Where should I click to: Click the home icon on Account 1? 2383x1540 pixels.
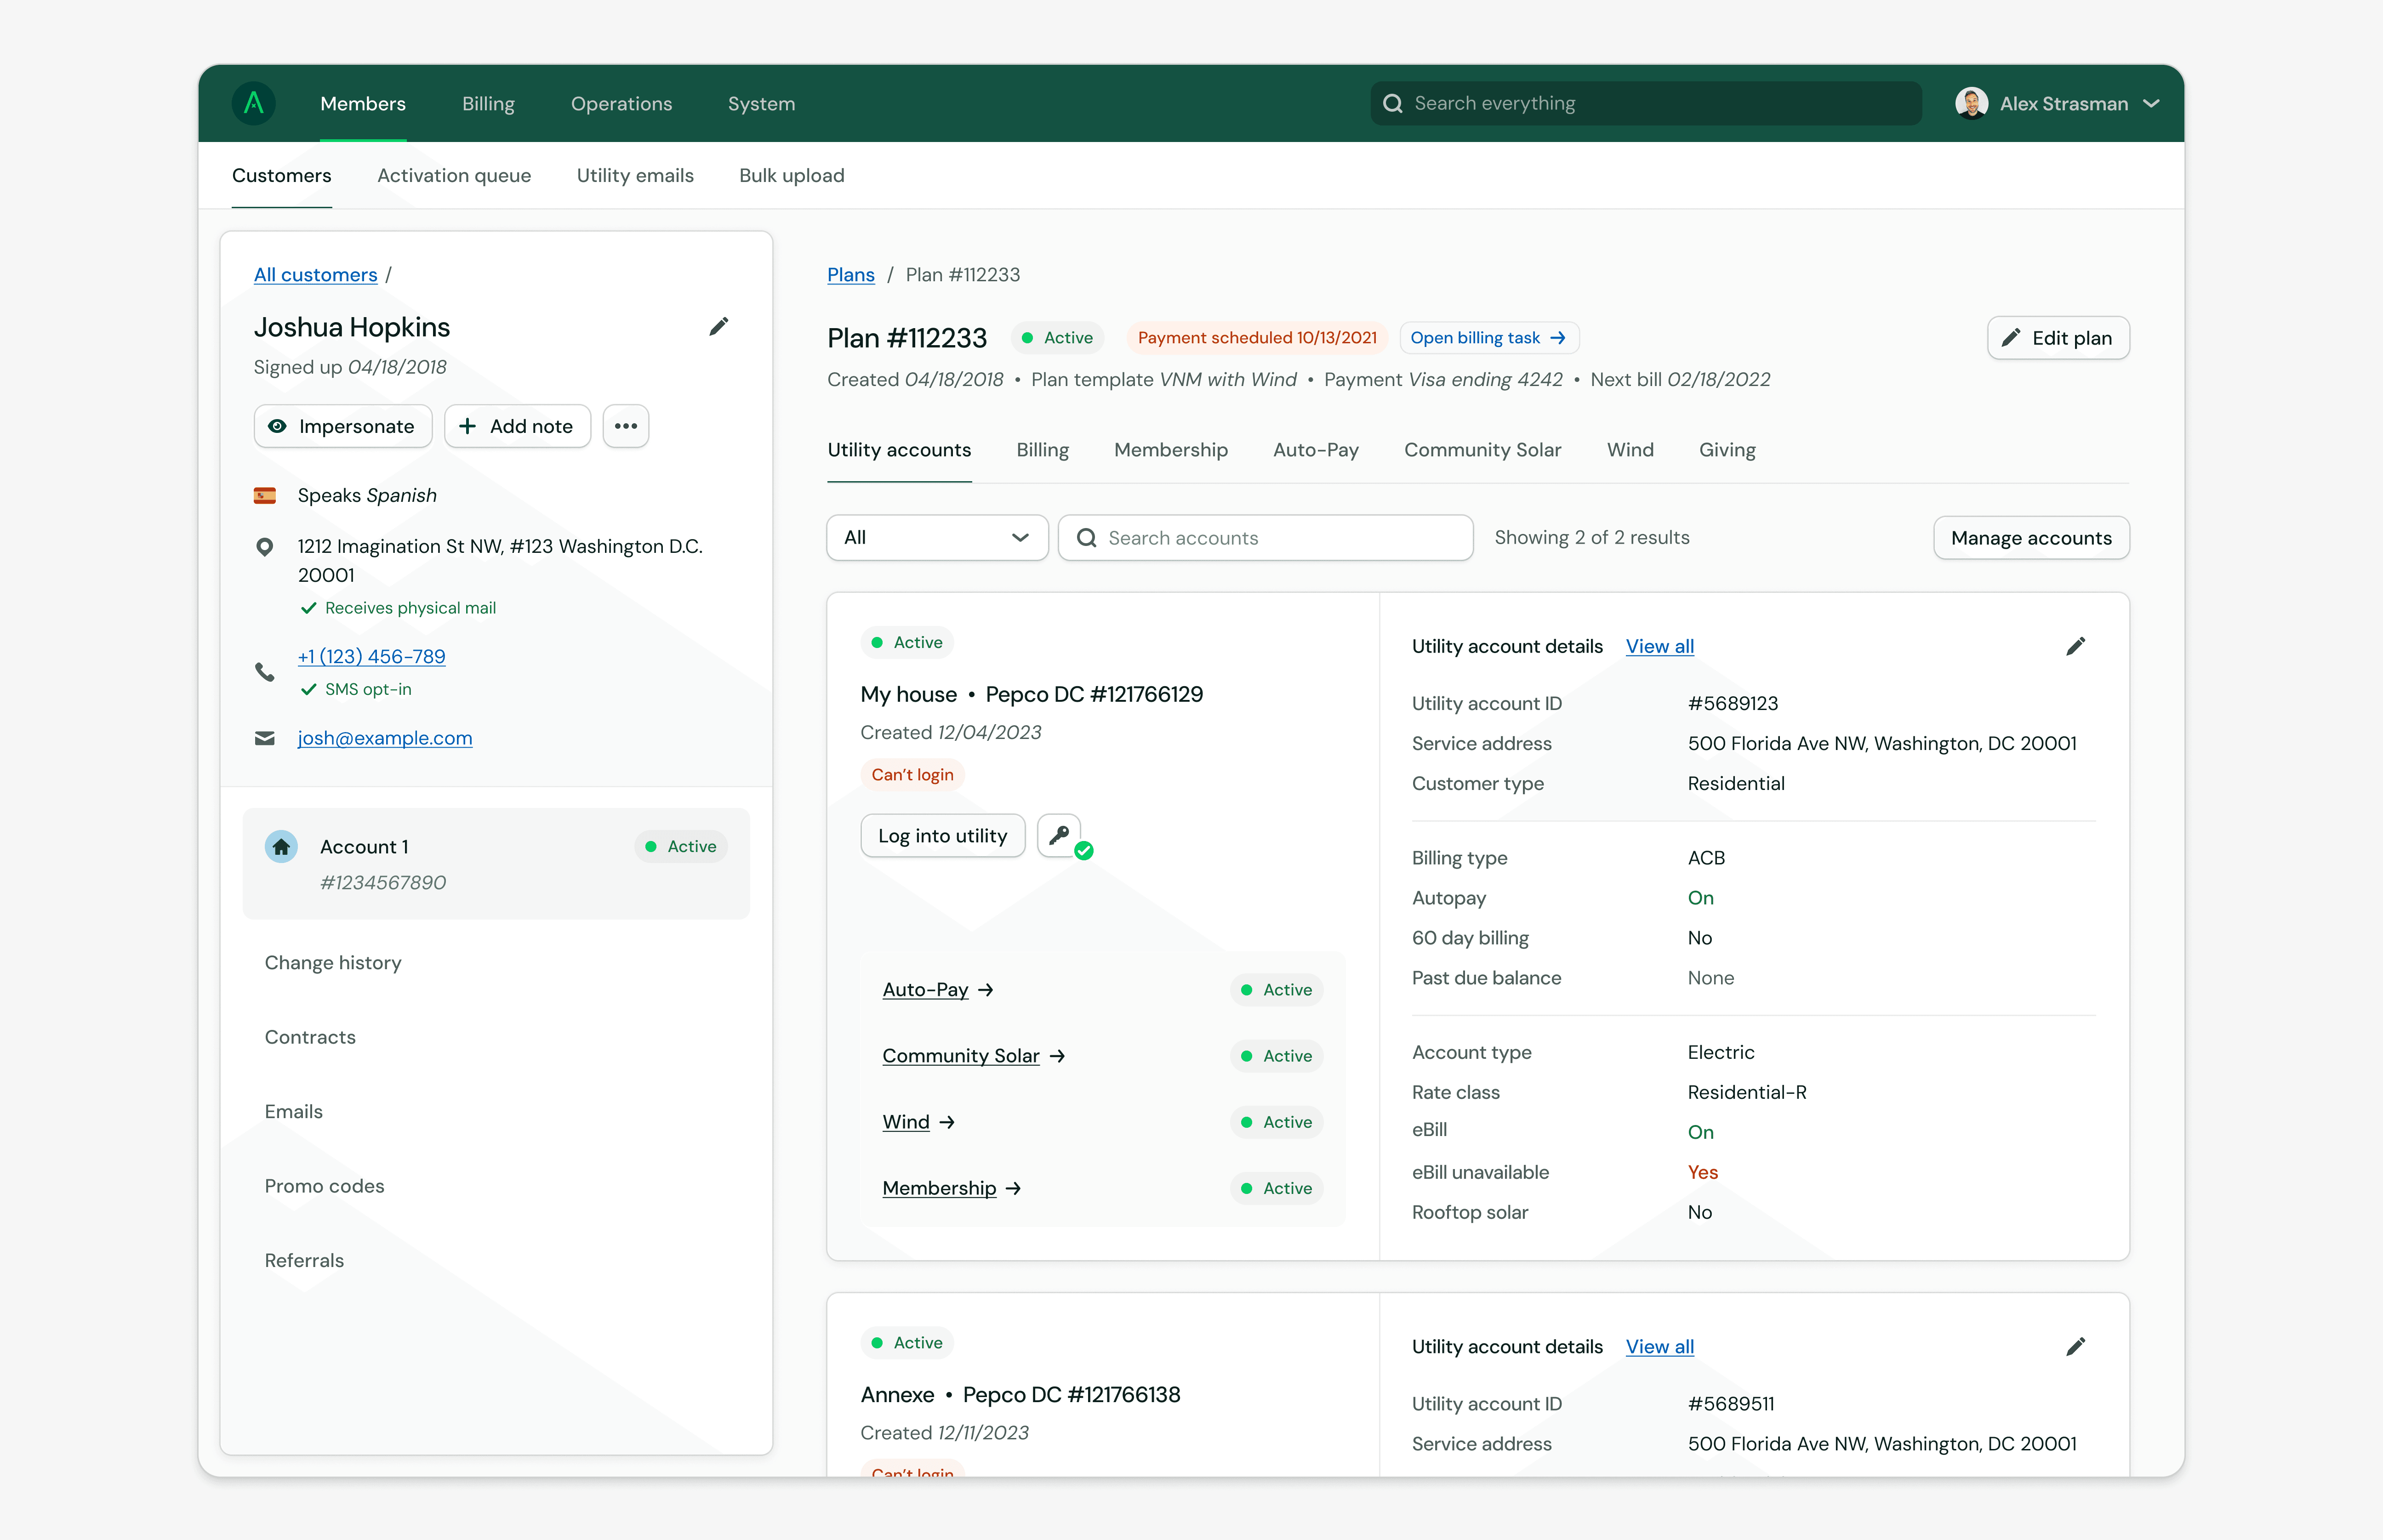click(x=281, y=847)
